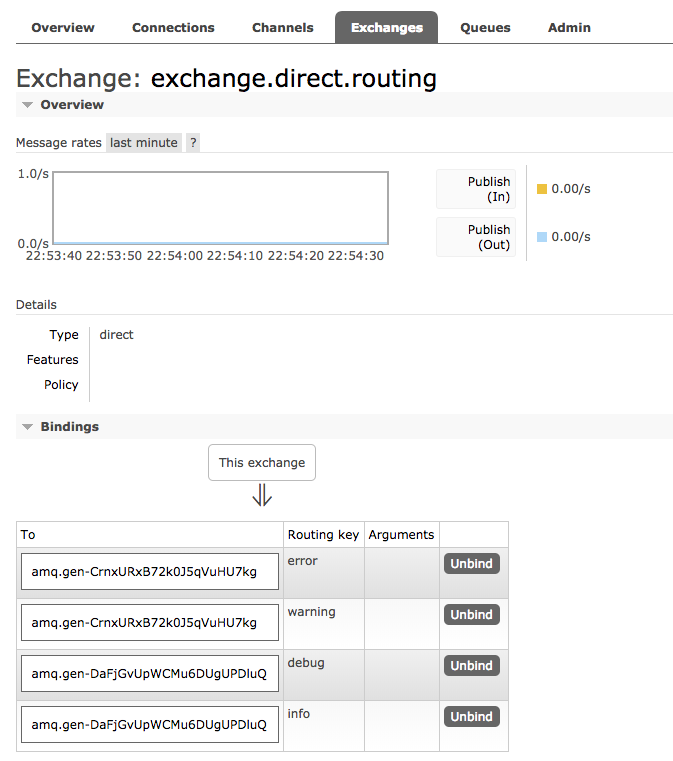Collapse the Overview section triangle
The width and height of the screenshot is (673, 761).
click(28, 105)
